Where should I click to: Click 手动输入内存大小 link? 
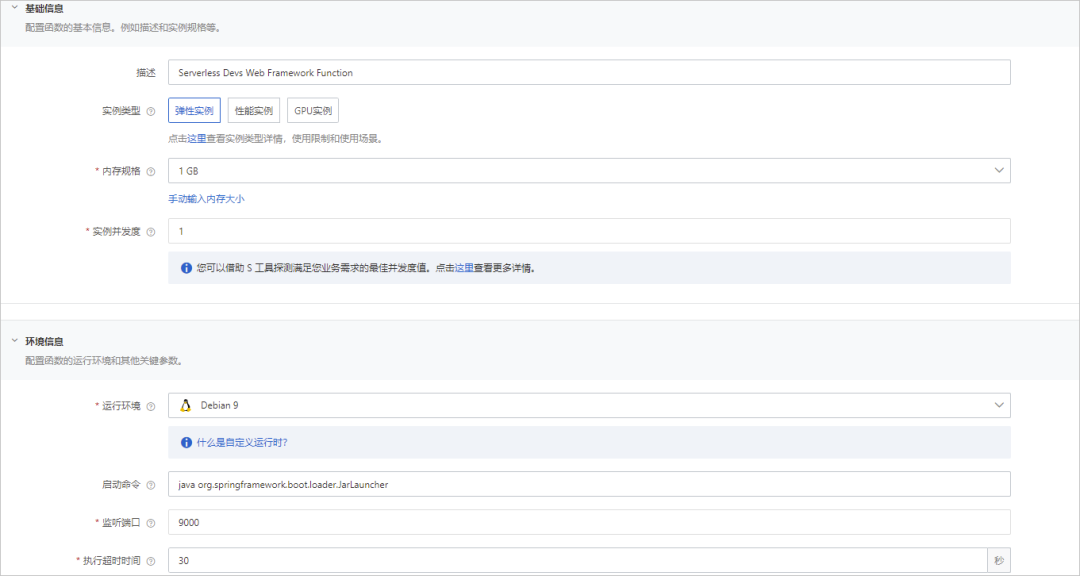point(206,199)
